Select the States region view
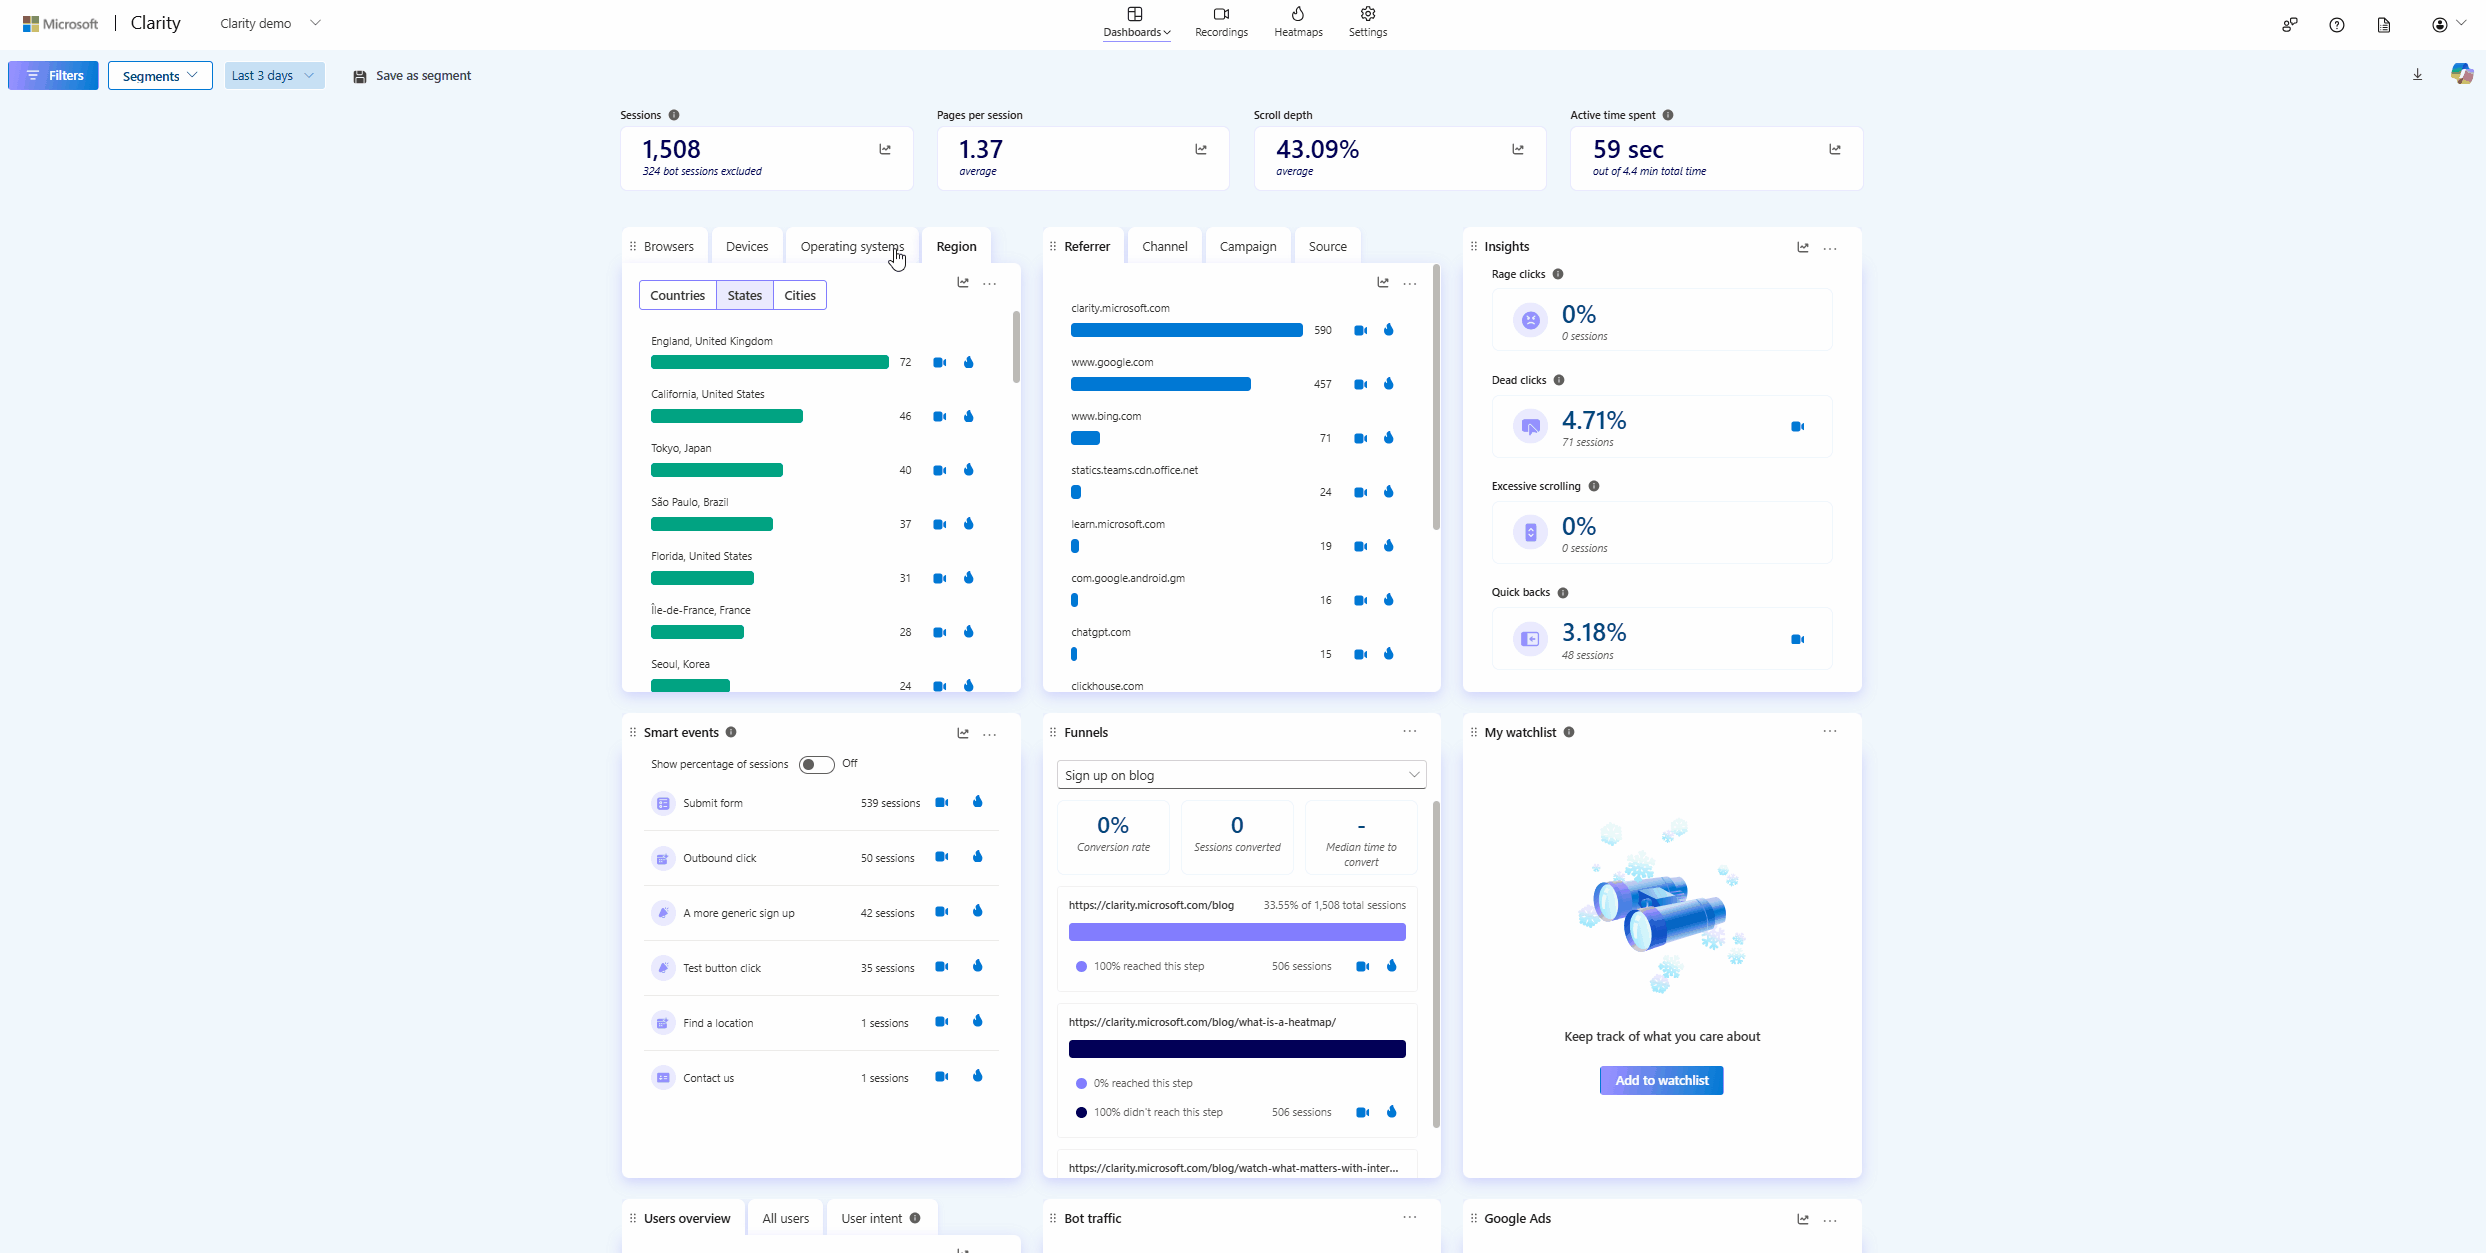This screenshot has height=1253, width=2486. click(x=744, y=295)
